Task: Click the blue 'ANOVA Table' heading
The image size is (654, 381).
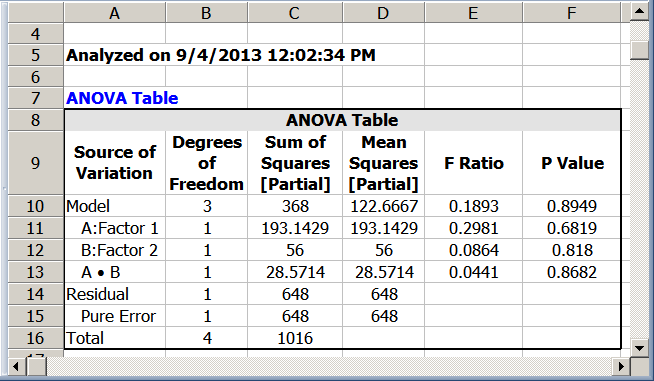Action: click(122, 98)
